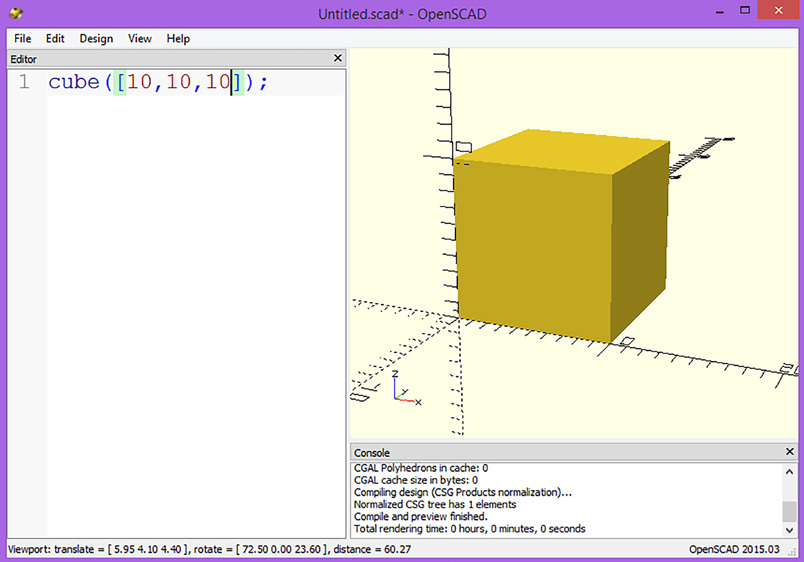Click the 'OpenSCAD 2015.03' status bar label
Viewport: 804px width, 562px height.
tap(734, 549)
